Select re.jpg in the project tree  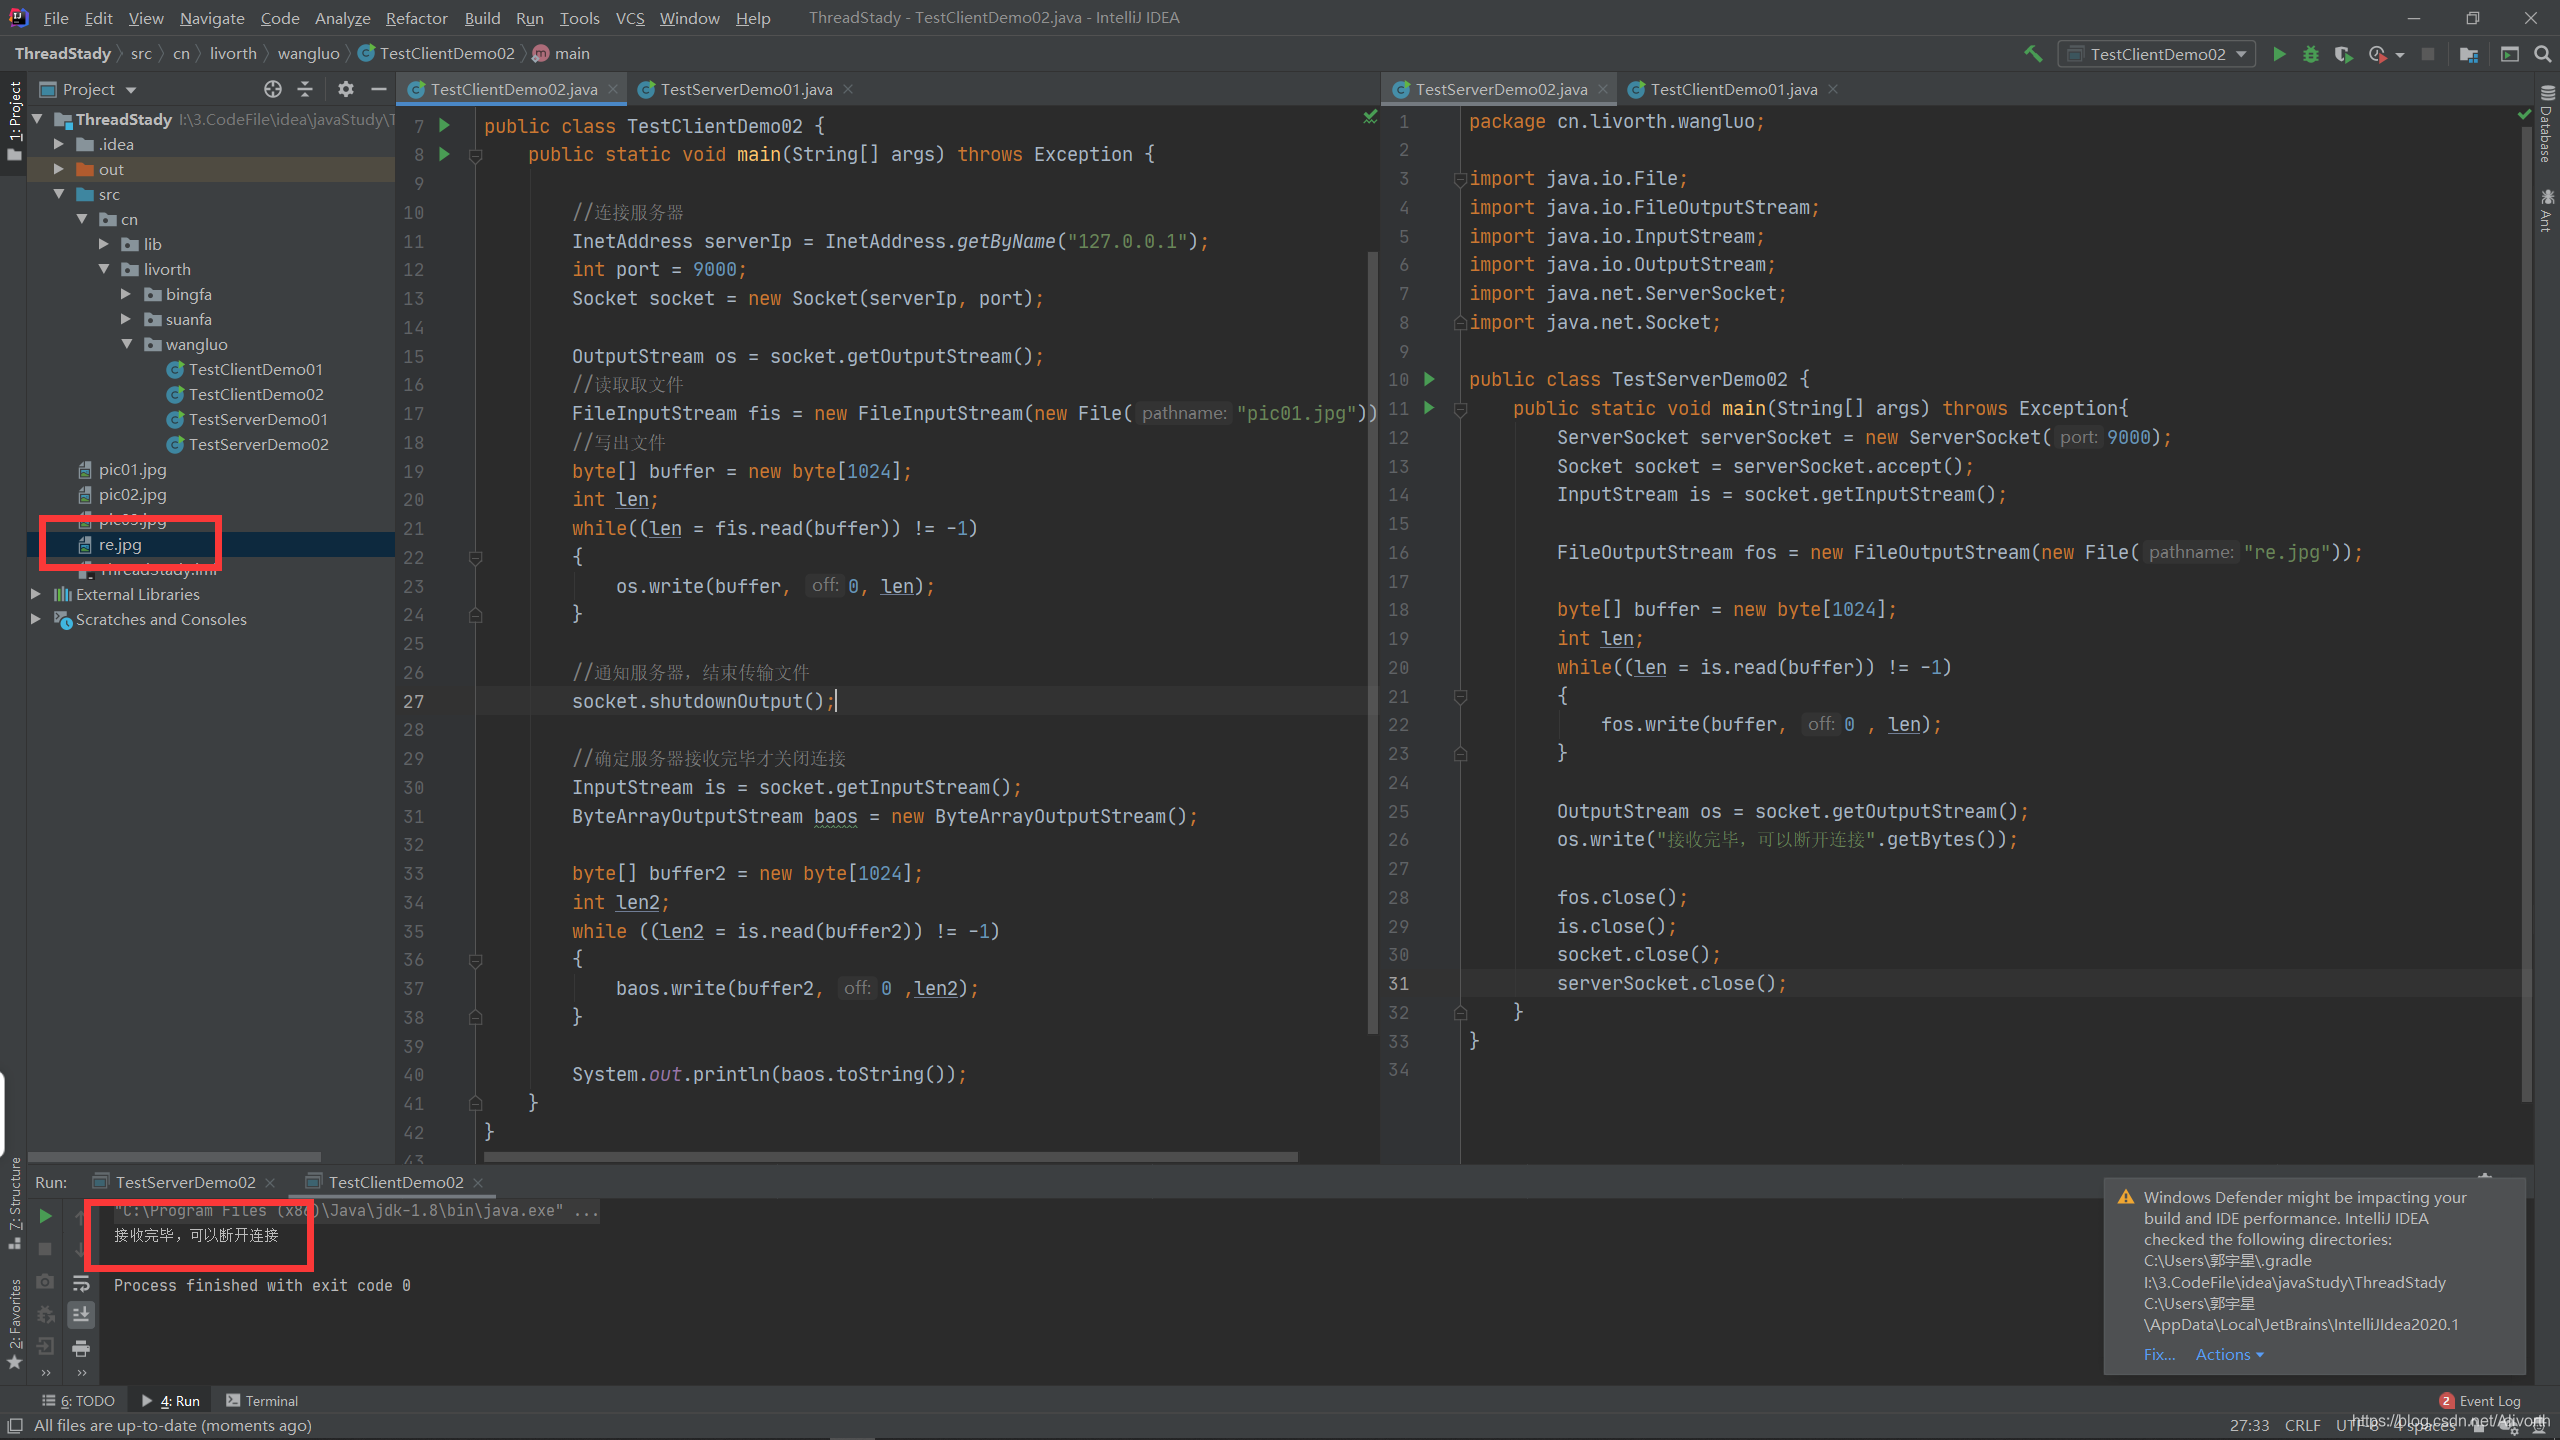[120, 544]
